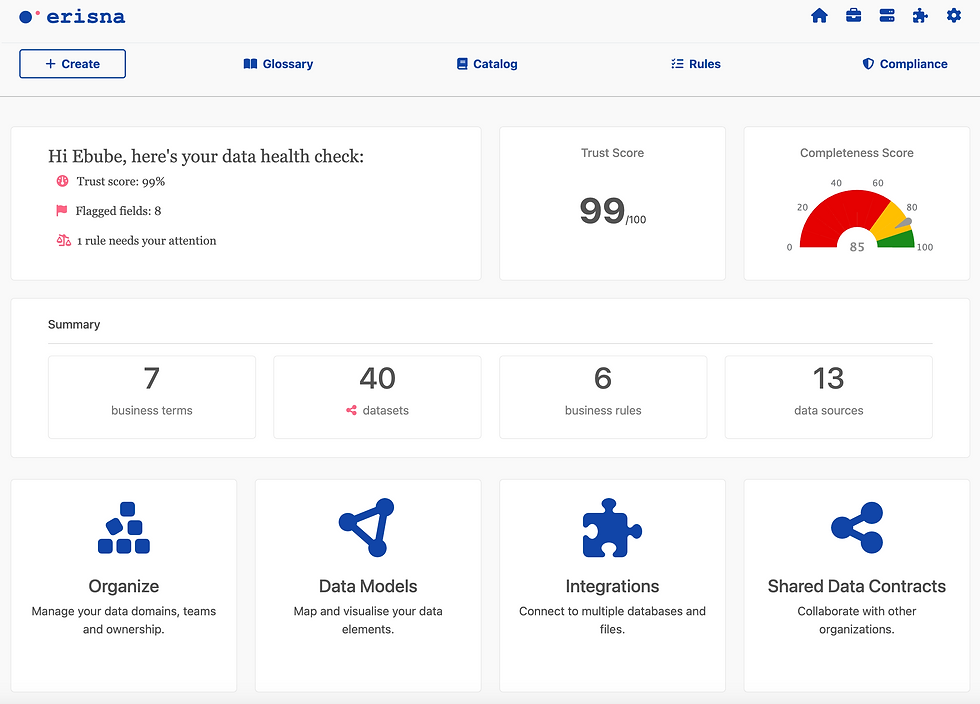The height and width of the screenshot is (704, 980).
Task: Go to the Catalog tab
Action: coord(486,64)
